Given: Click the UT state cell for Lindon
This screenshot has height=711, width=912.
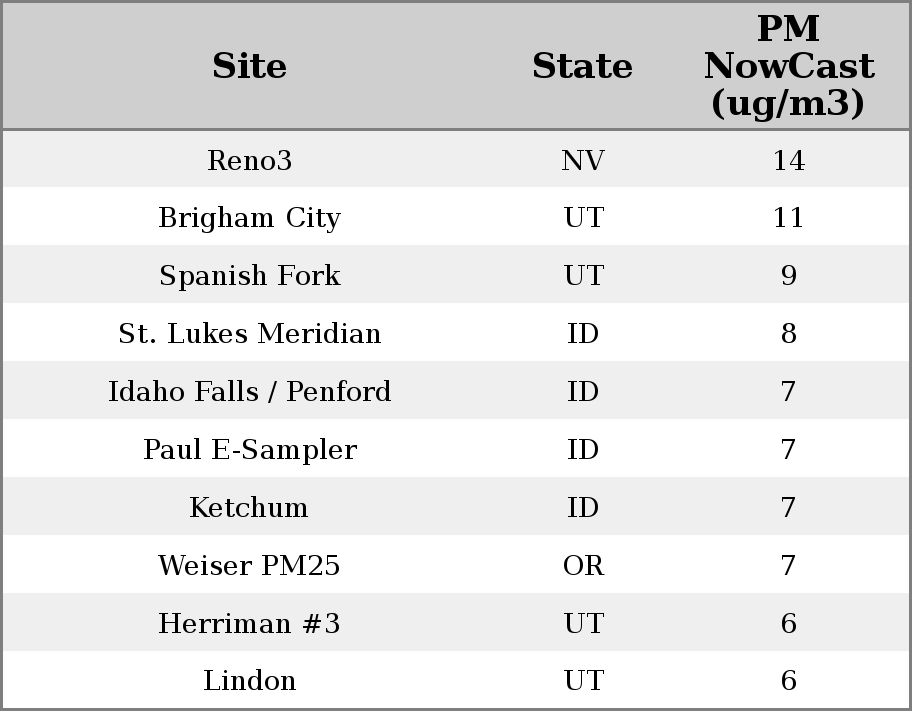Looking at the screenshot, I should (582, 681).
